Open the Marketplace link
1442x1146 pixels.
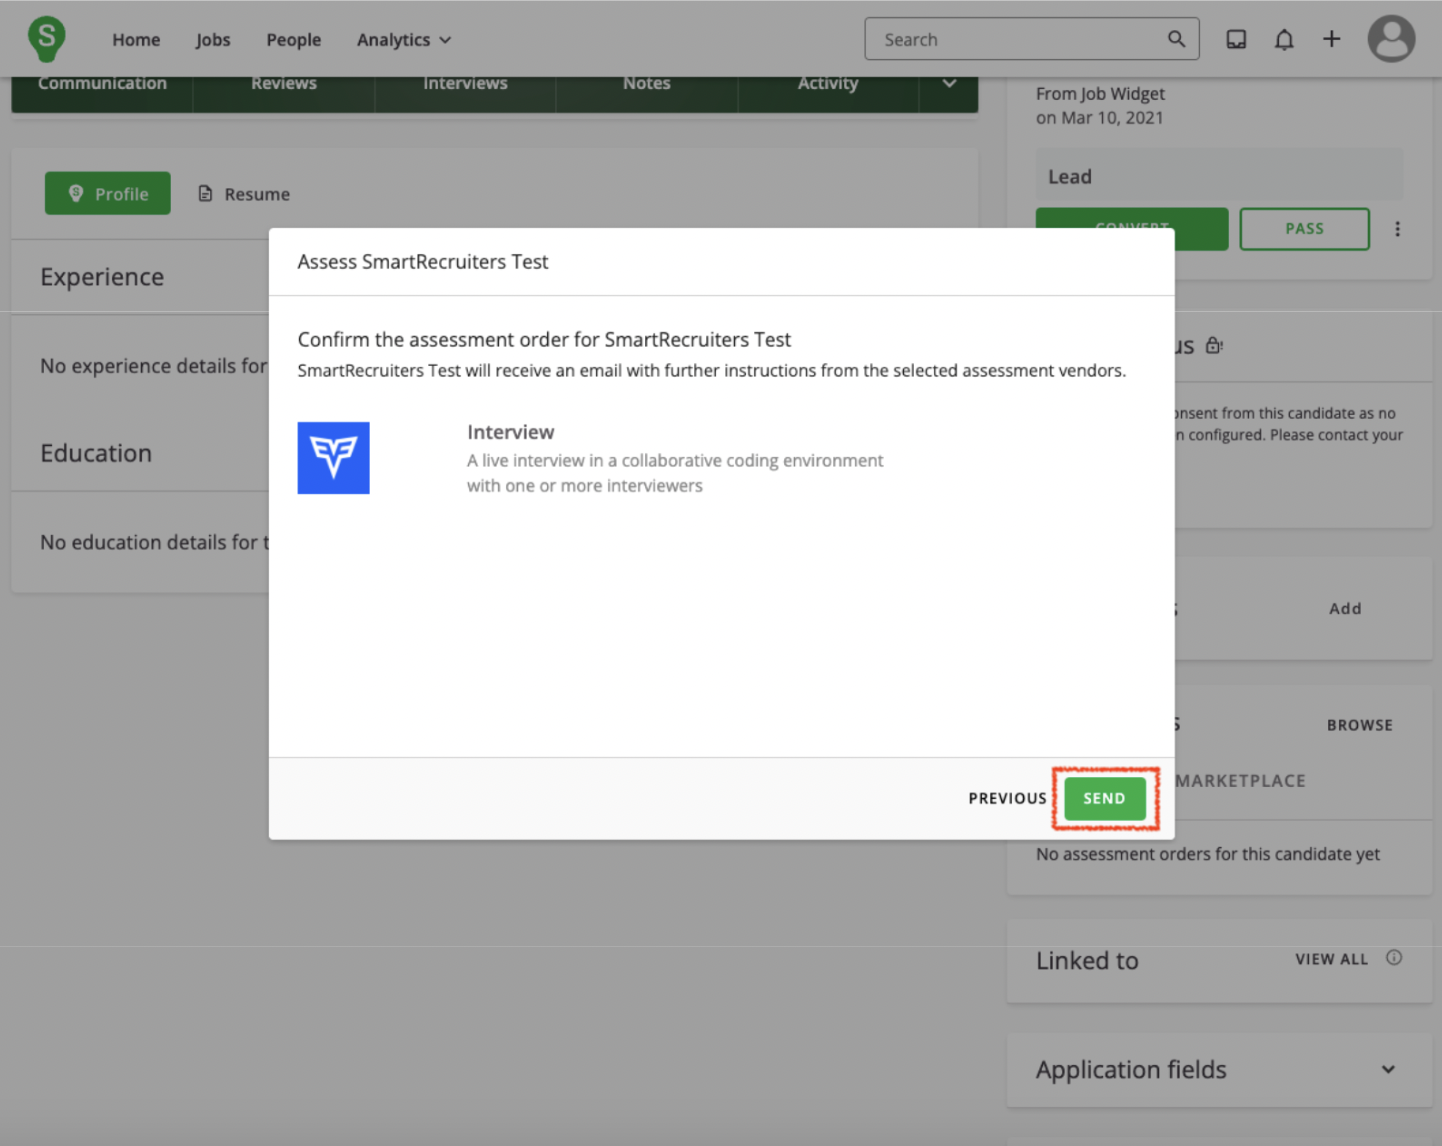coord(1240,781)
